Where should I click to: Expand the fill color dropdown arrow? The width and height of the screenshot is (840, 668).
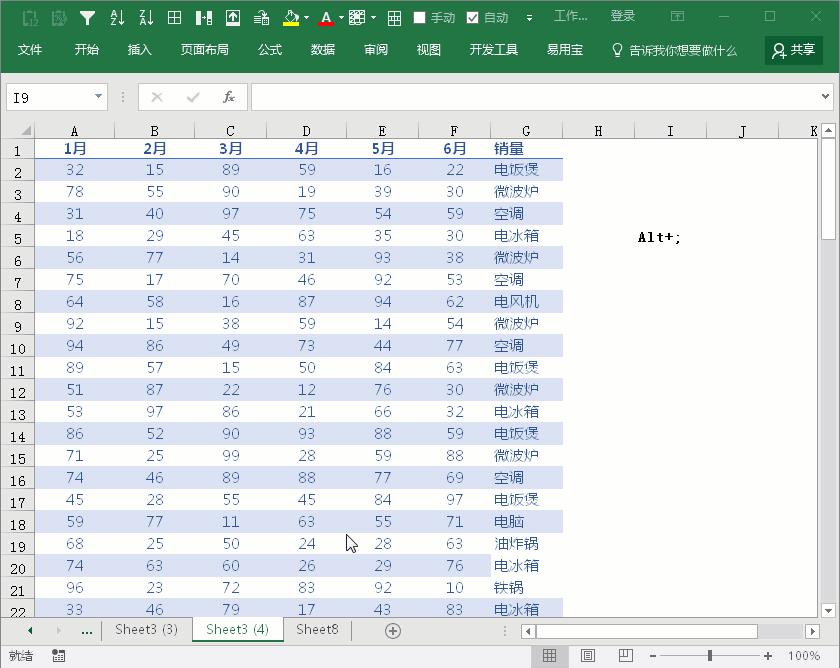pyautogui.click(x=305, y=18)
